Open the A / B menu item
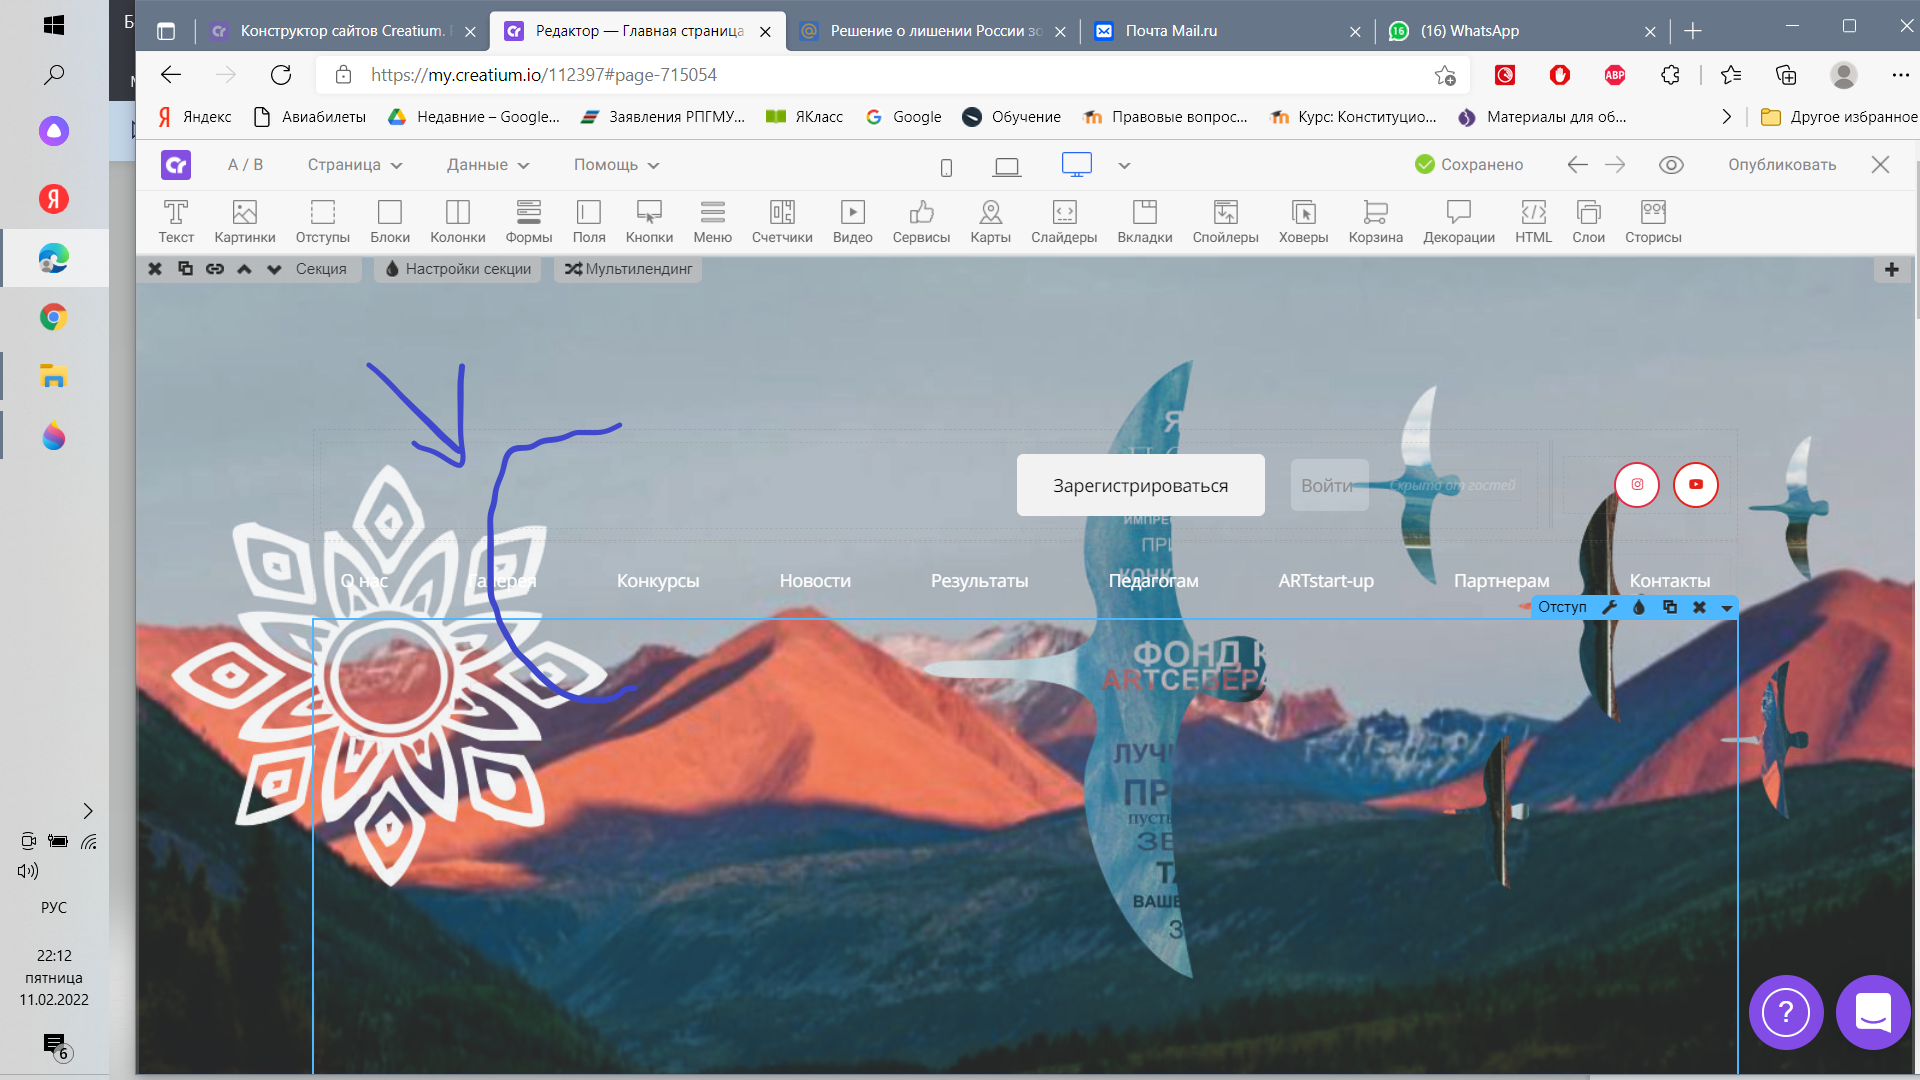Screen dimensions: 1920x1080 tap(245, 165)
